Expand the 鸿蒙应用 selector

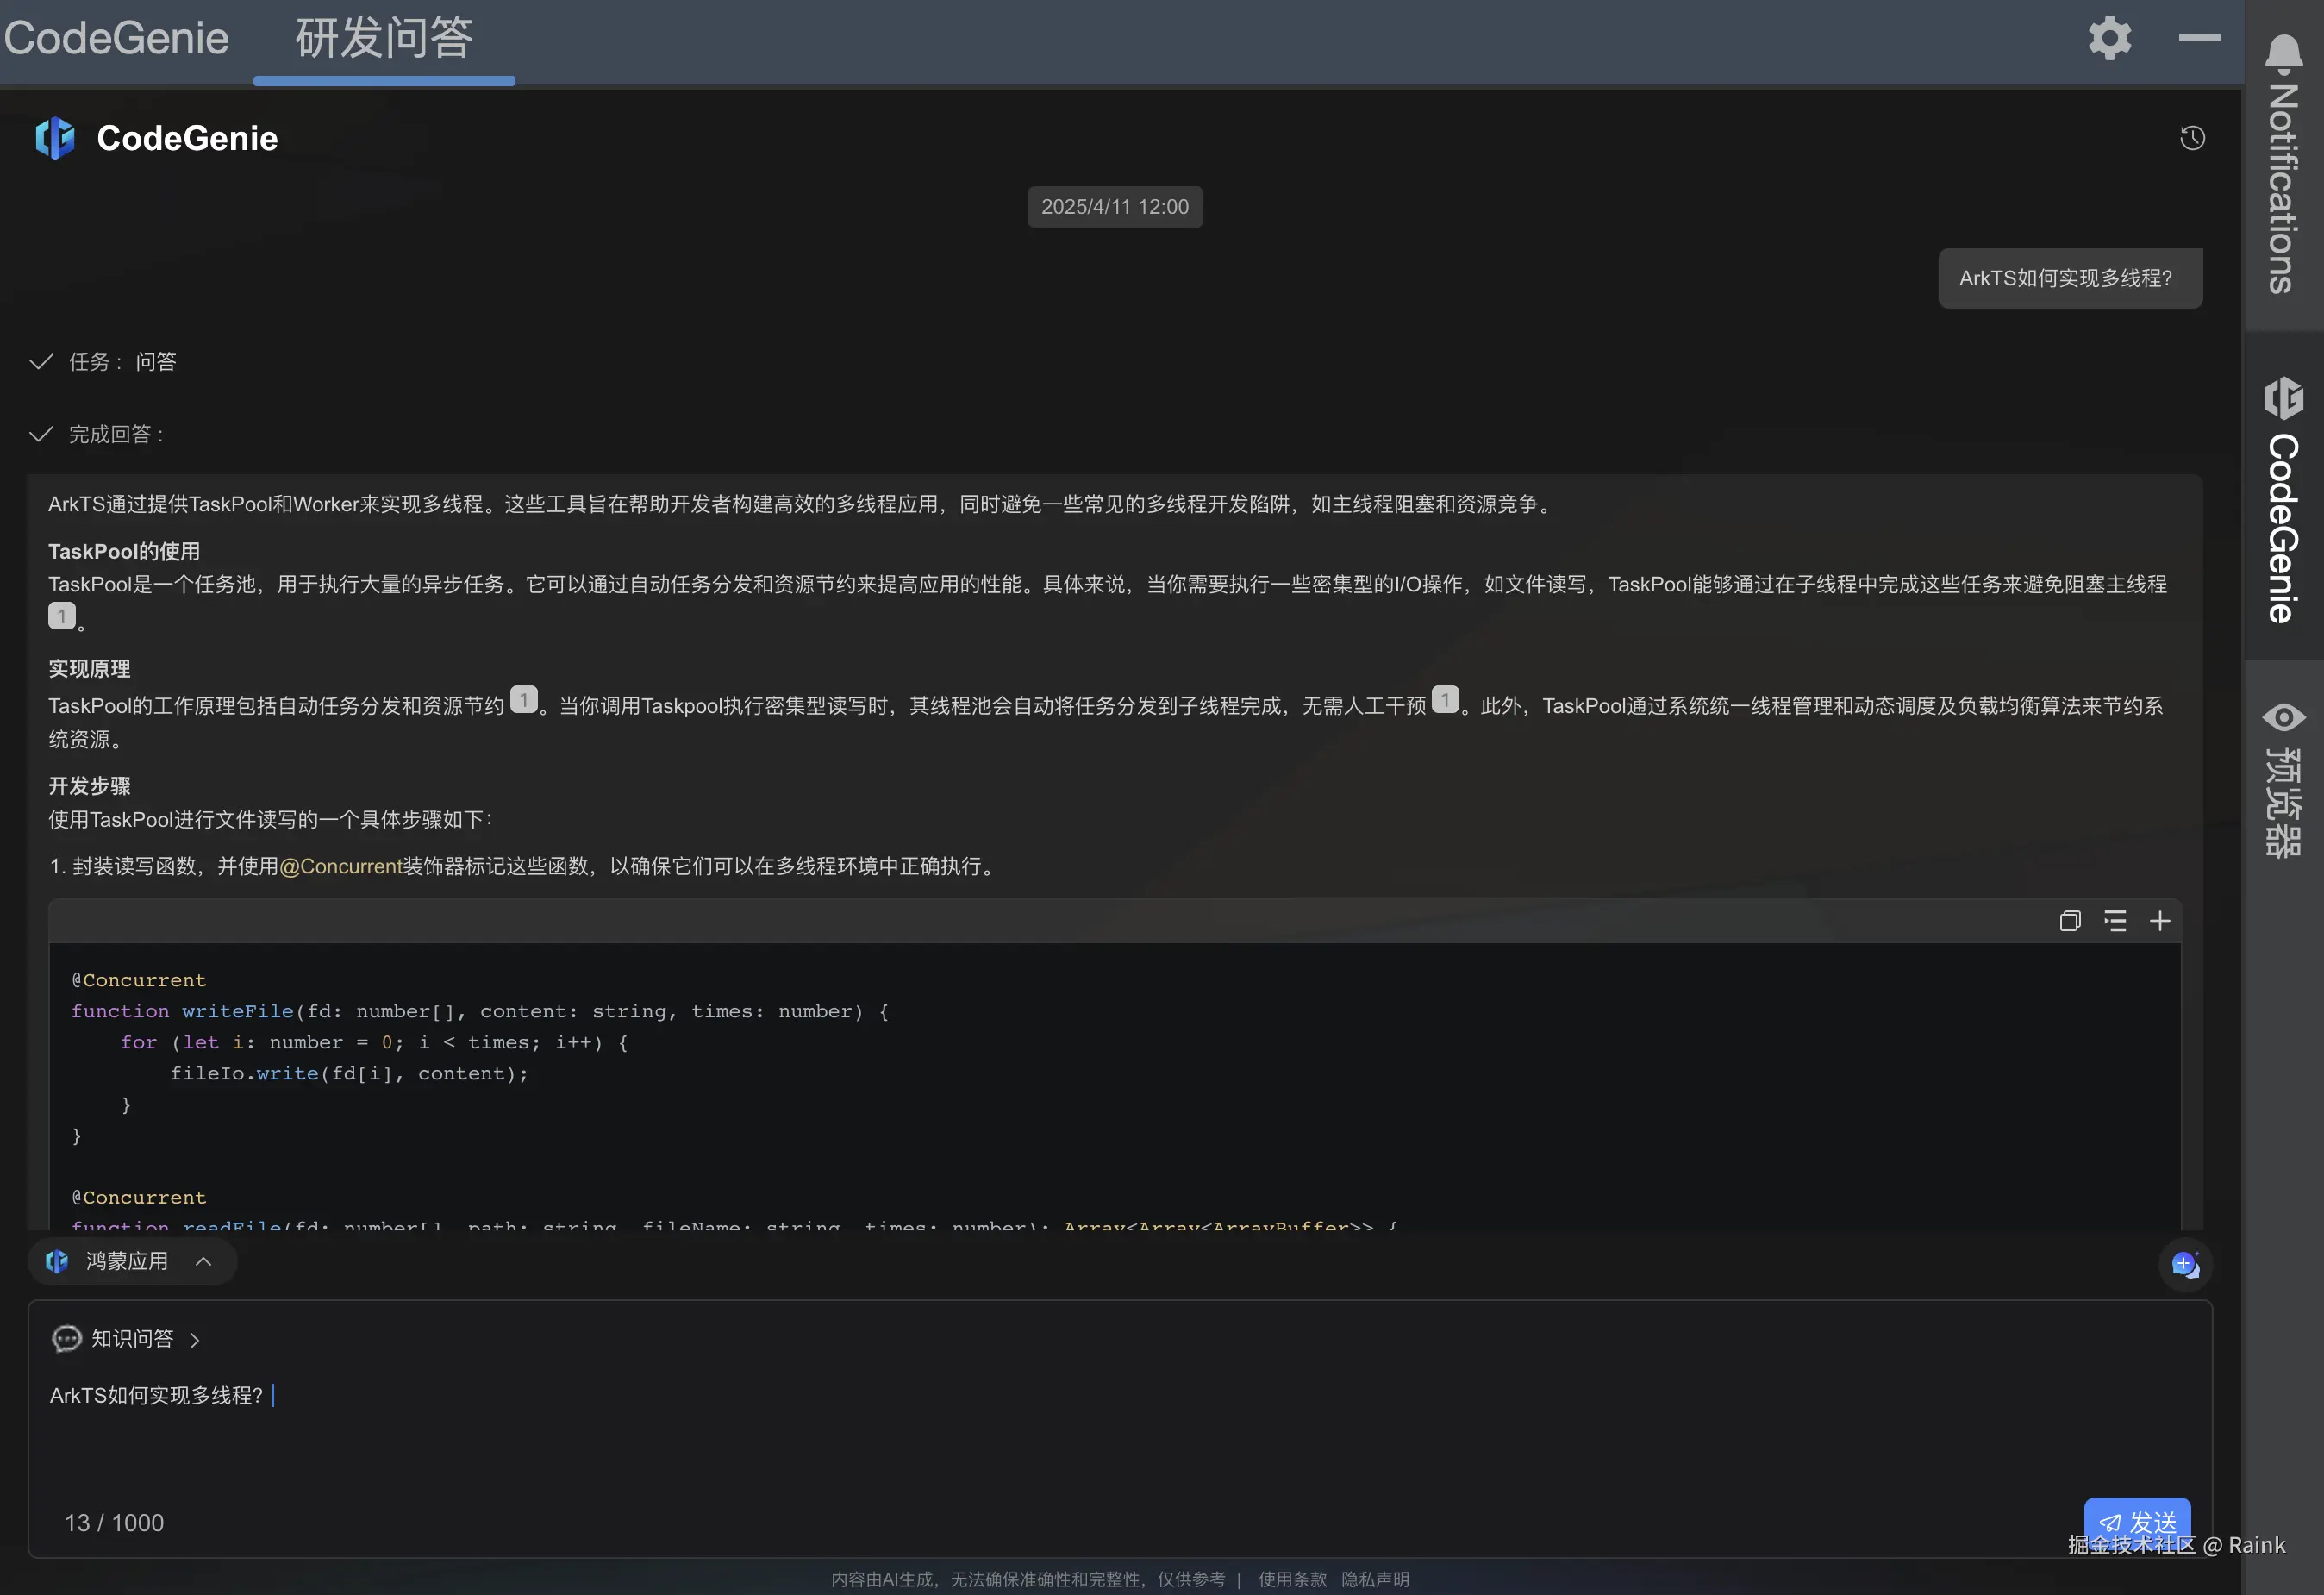coord(130,1261)
